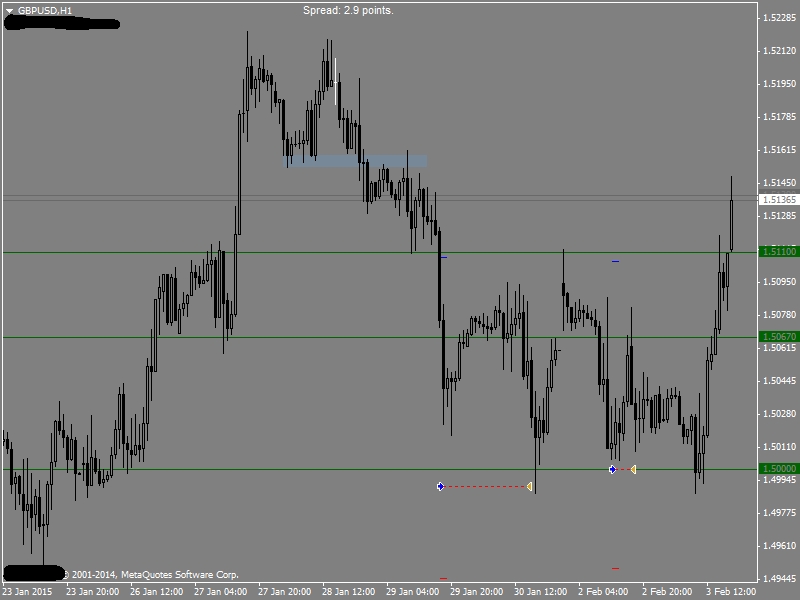Image resolution: width=800 pixels, height=600 pixels.
Task: Select the blue entry arrow starting the long dashed trade line
Action: 440,486
